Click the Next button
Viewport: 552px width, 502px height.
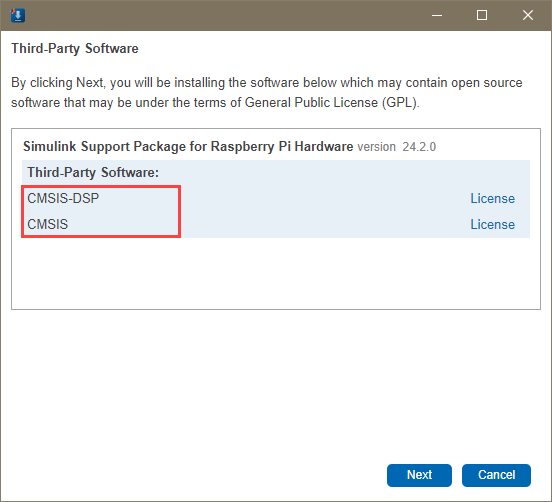419,475
